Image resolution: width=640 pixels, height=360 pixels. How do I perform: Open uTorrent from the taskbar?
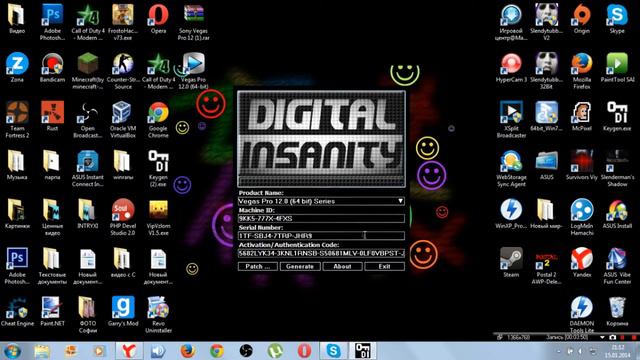275,351
